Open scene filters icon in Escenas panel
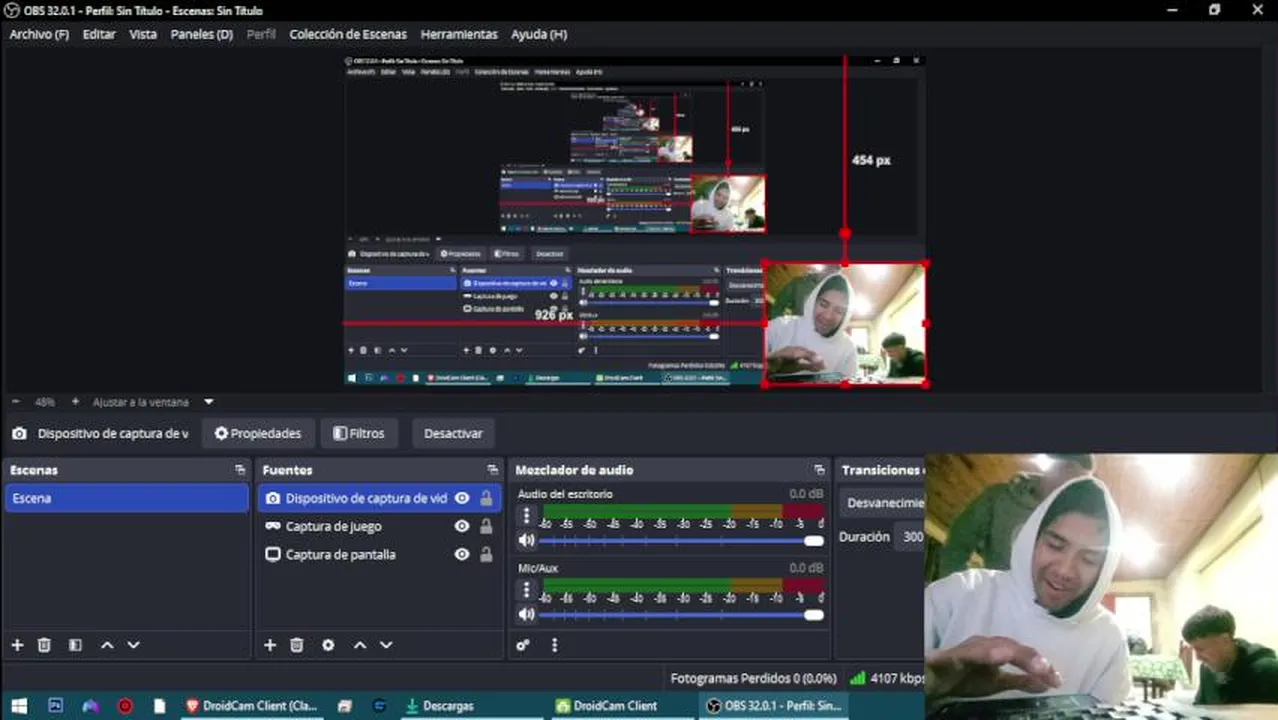Screen dimensions: 1278x720 [x=75, y=645]
